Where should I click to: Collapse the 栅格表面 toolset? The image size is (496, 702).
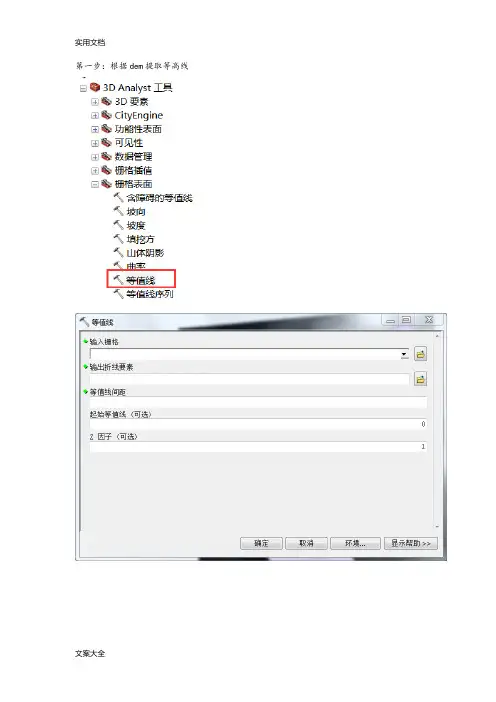[94, 184]
